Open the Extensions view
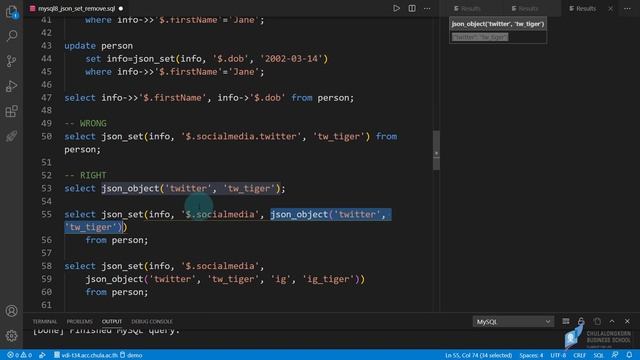This screenshot has height=360, width=640. point(11,111)
